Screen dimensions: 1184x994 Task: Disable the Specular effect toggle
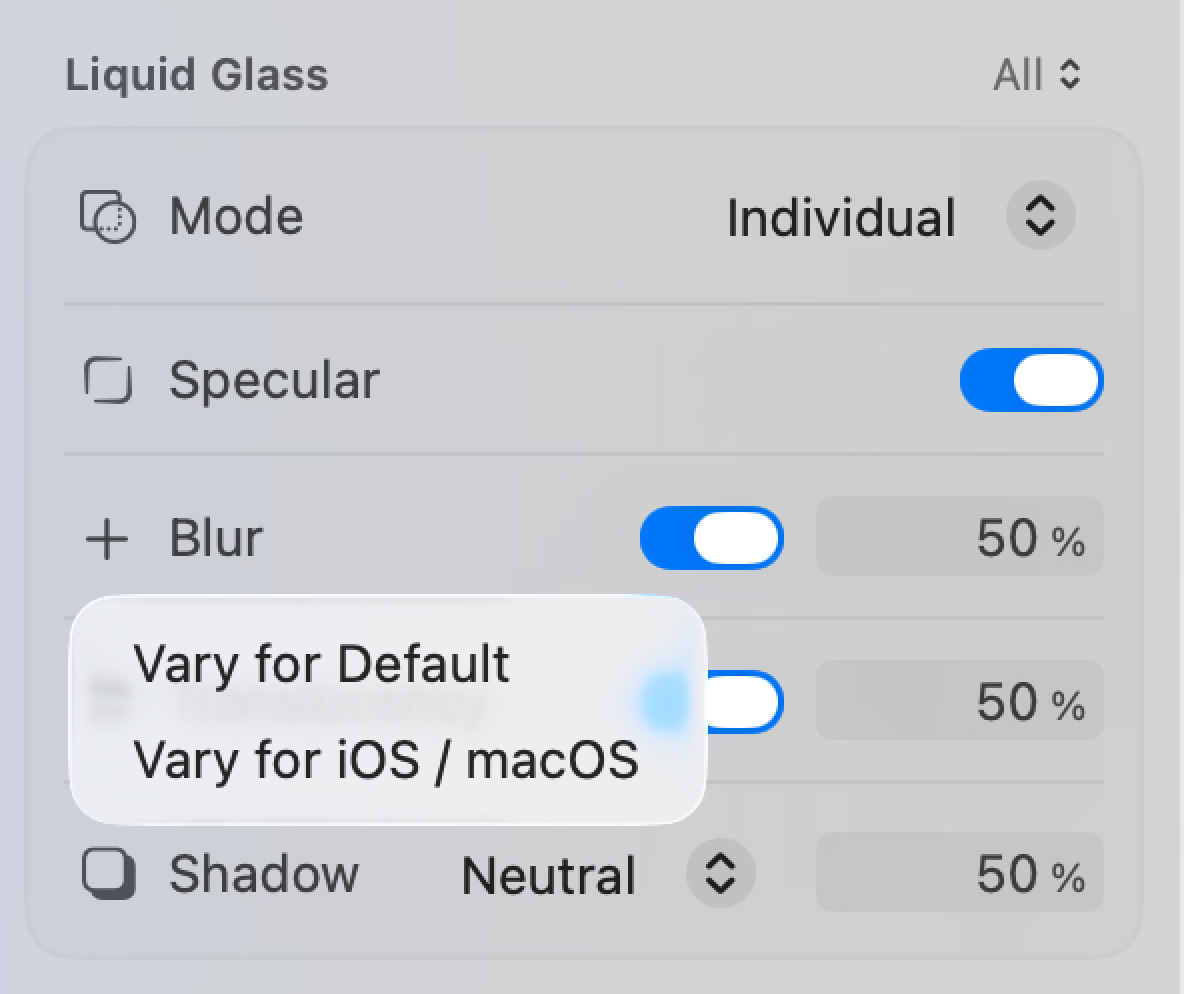coord(1032,380)
